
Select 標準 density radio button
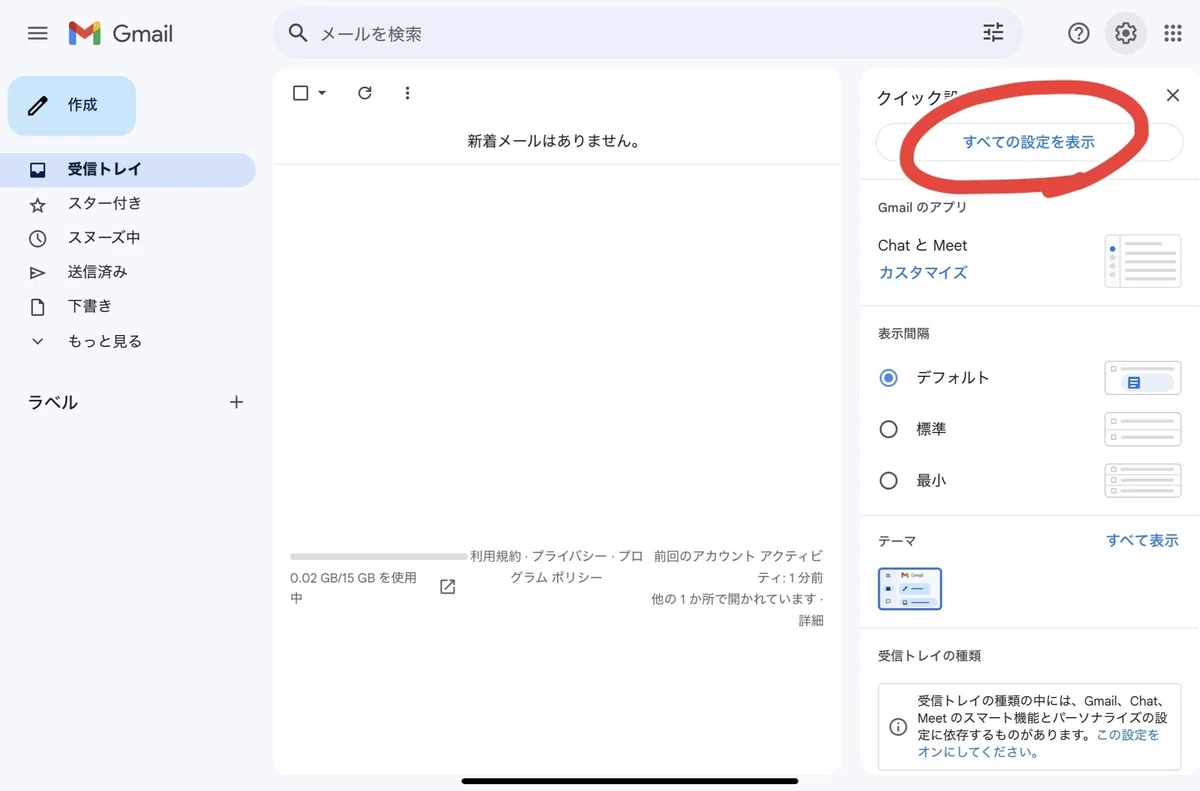(x=888, y=429)
